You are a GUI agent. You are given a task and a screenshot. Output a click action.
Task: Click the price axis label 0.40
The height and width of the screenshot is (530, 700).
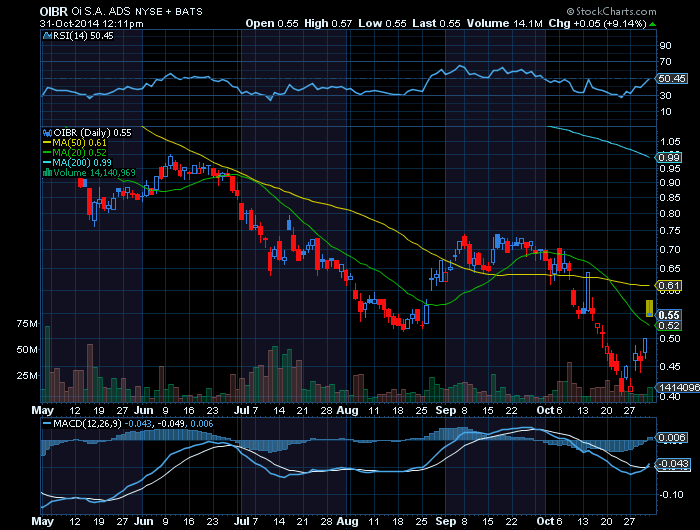tap(670, 396)
